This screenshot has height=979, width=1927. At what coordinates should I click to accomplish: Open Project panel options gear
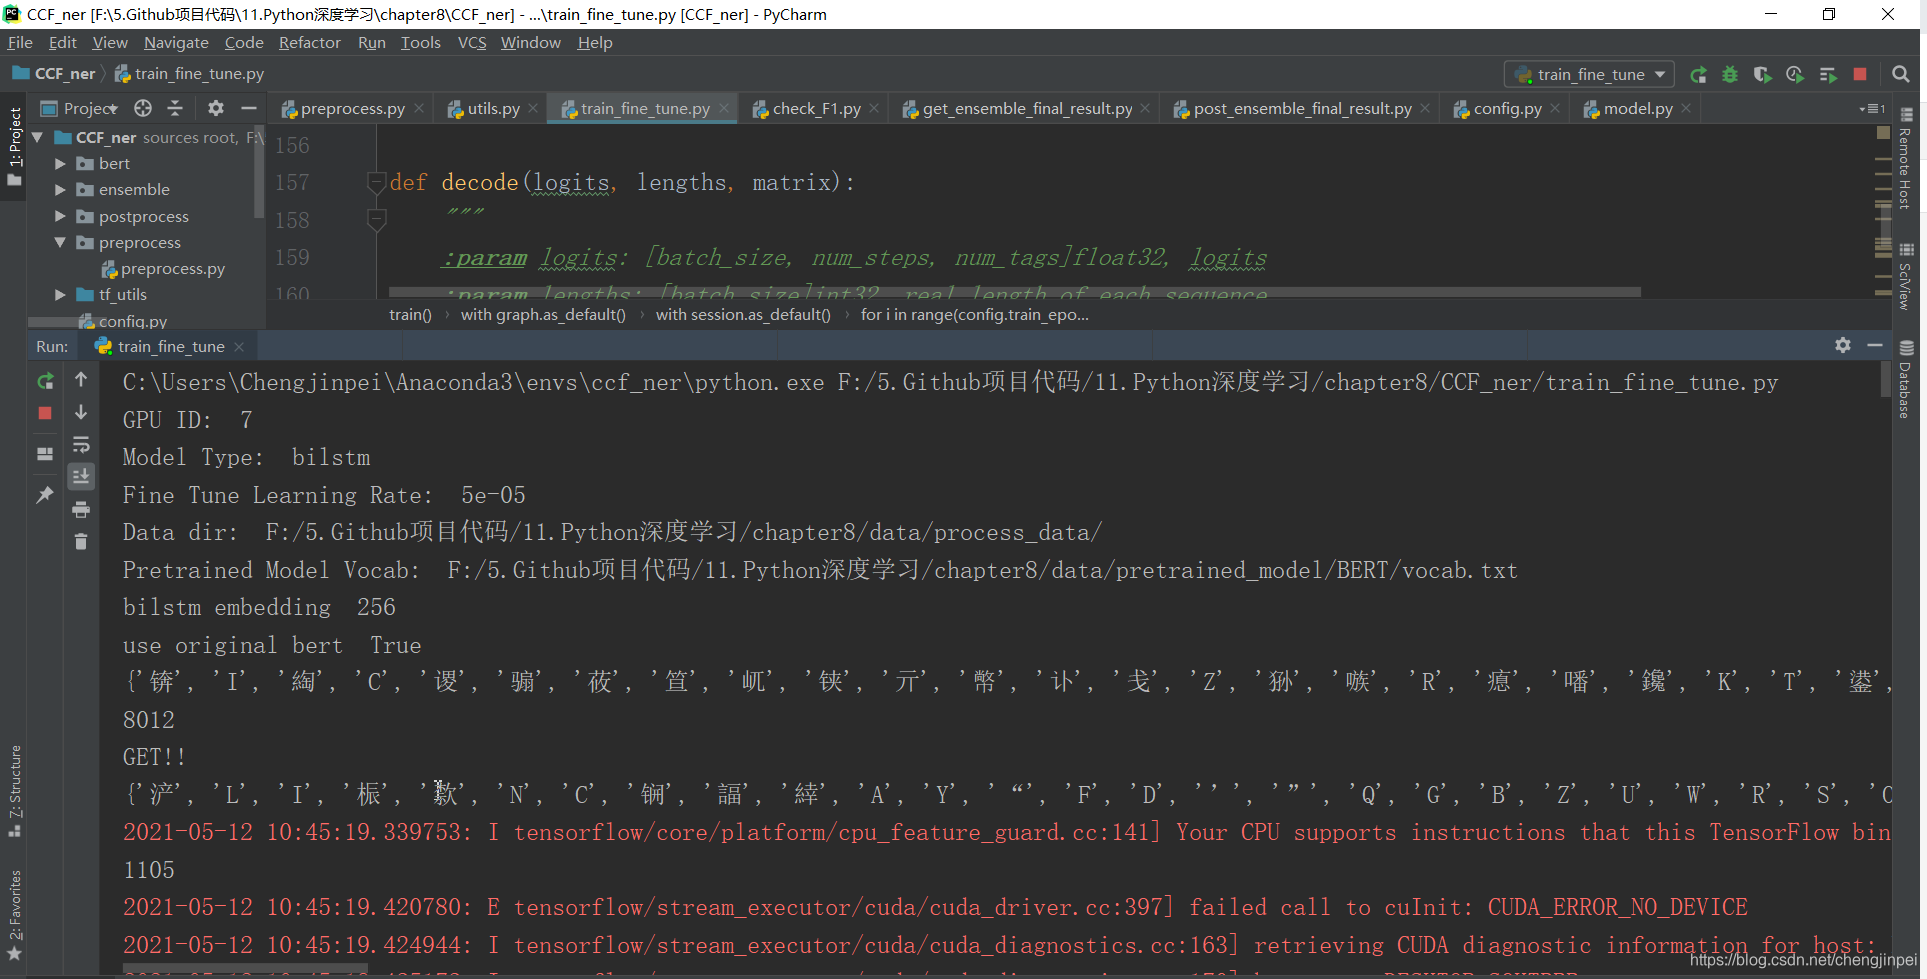[216, 108]
